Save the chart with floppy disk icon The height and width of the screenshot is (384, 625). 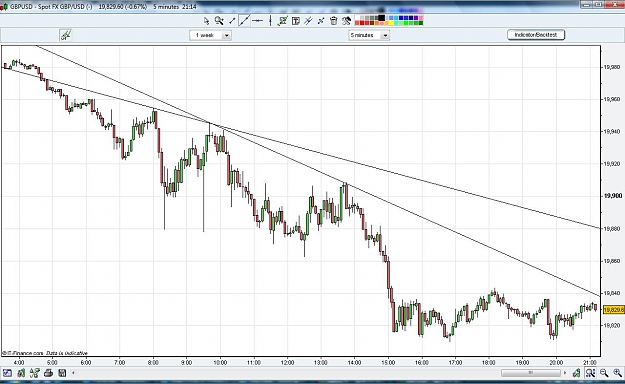62,373
